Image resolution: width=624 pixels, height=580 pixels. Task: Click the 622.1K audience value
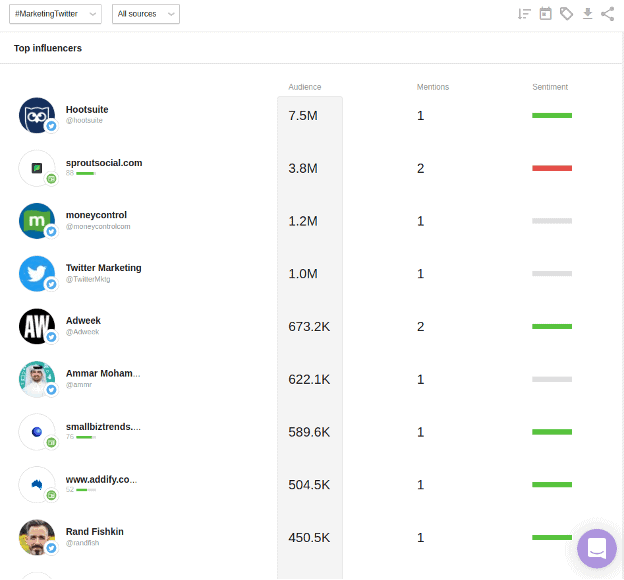click(x=309, y=379)
